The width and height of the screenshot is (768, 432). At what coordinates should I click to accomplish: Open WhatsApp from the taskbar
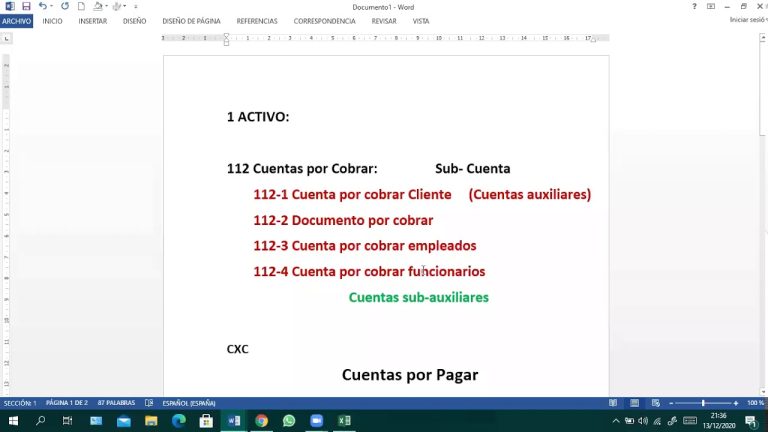point(289,421)
